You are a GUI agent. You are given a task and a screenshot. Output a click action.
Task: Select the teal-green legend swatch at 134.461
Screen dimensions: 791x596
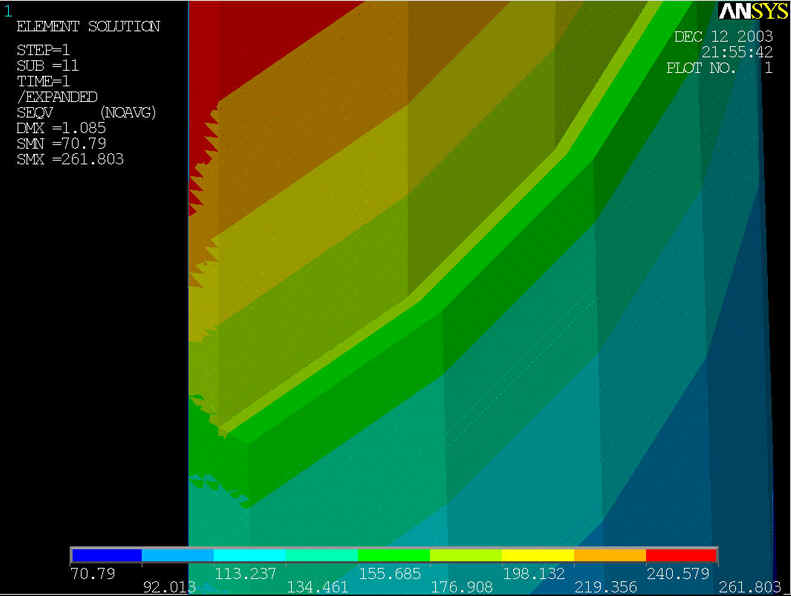[322, 555]
